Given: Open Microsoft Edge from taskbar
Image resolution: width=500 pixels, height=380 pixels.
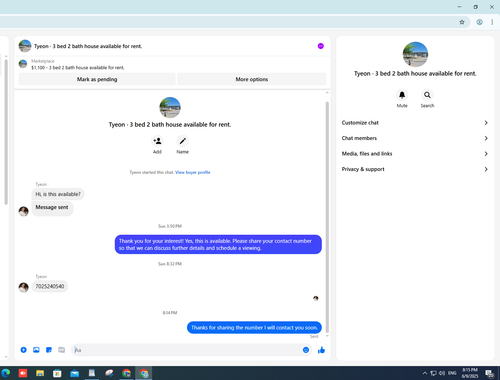Looking at the screenshot, I should tap(6, 373).
